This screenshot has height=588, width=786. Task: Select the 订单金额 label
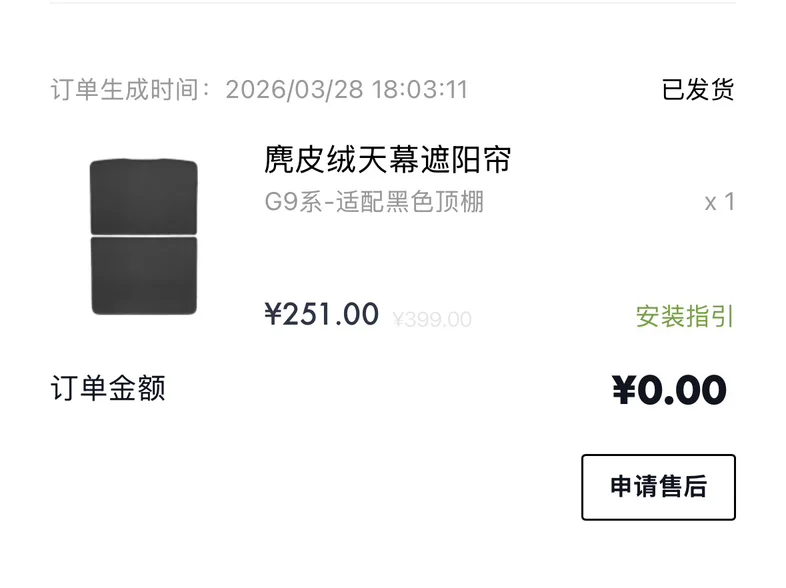108,388
